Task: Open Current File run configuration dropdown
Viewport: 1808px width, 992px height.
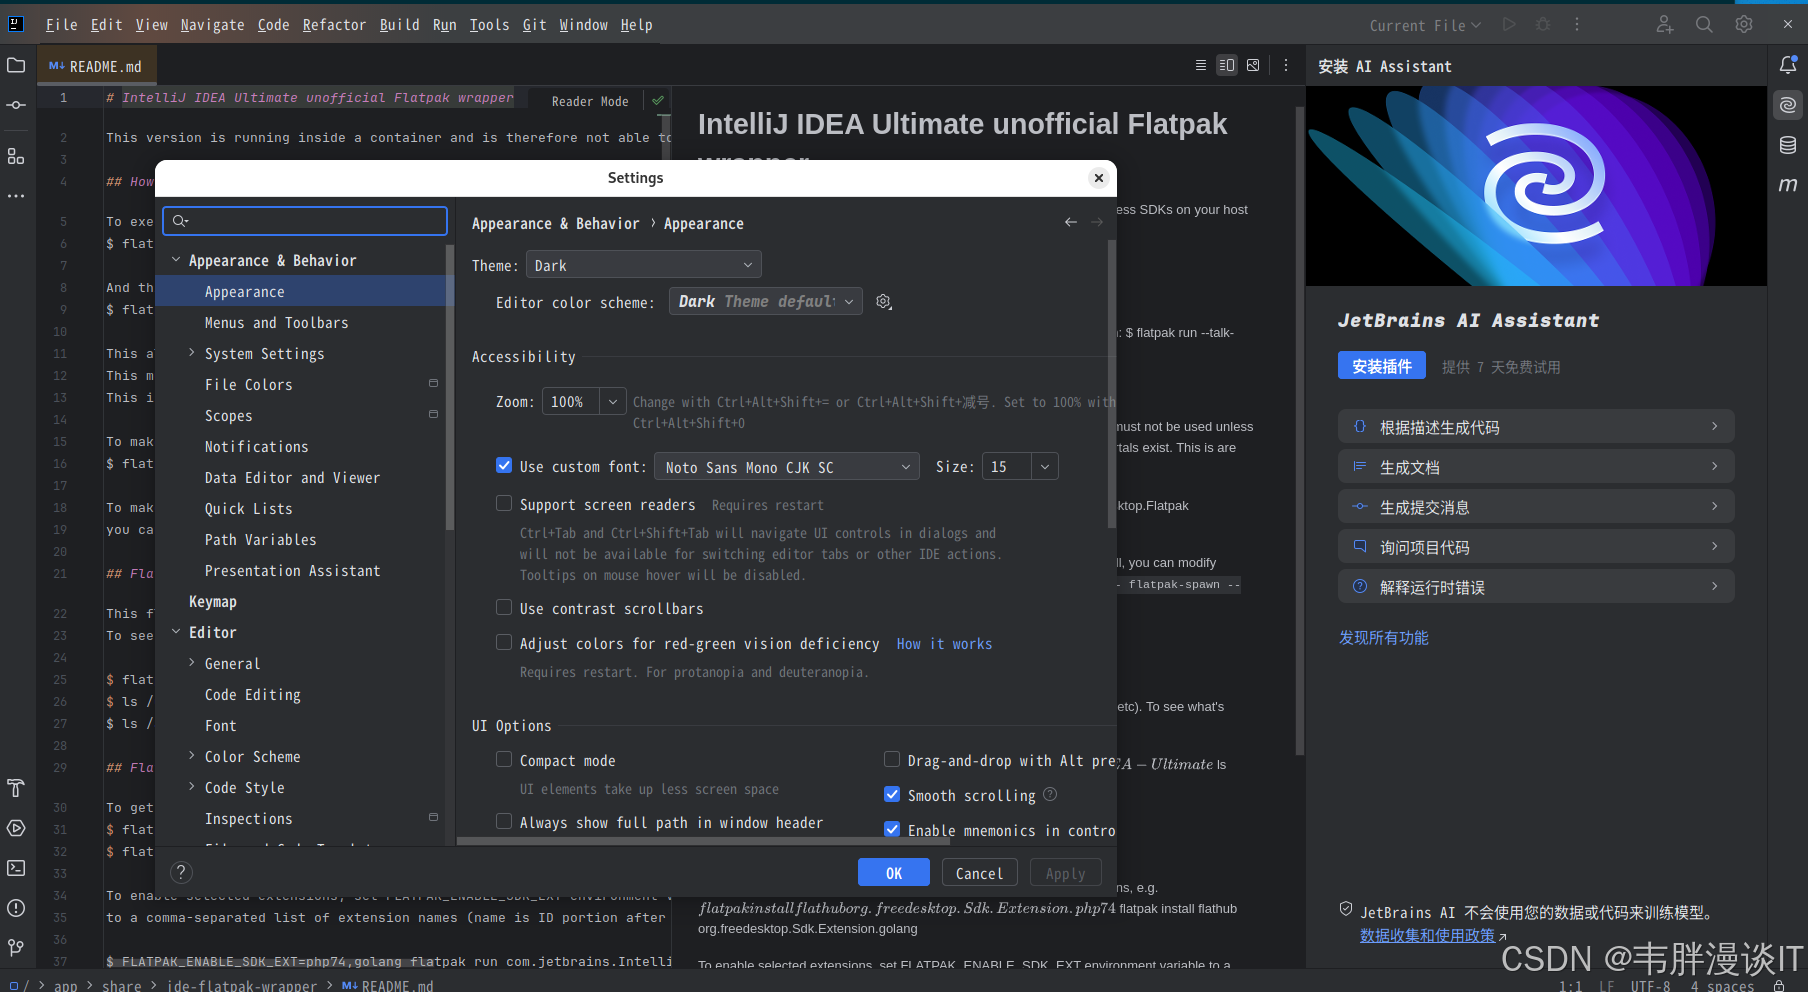Action: pyautogui.click(x=1425, y=25)
